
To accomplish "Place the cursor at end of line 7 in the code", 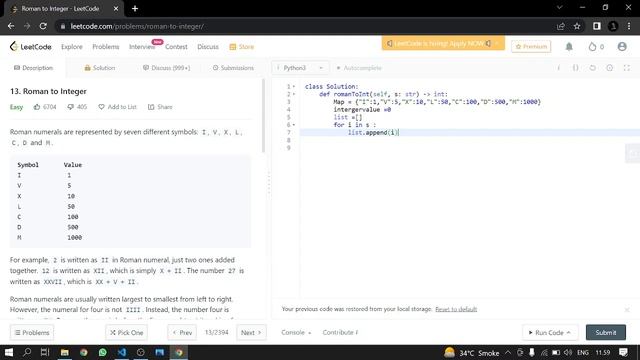I will pos(399,133).
